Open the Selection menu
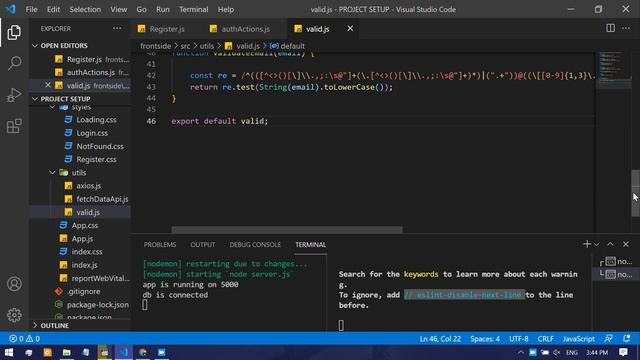Viewport: 640px width, 360px height. point(85,9)
